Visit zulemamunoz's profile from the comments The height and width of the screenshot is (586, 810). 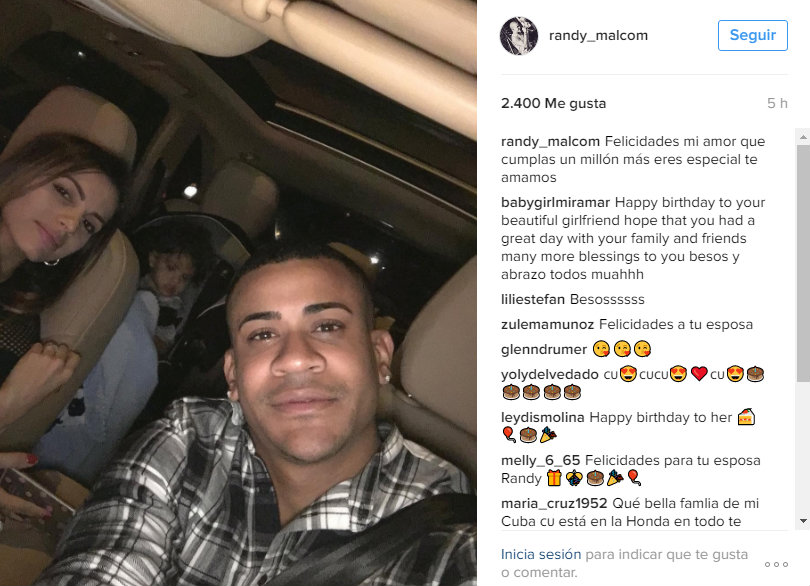[x=547, y=325]
